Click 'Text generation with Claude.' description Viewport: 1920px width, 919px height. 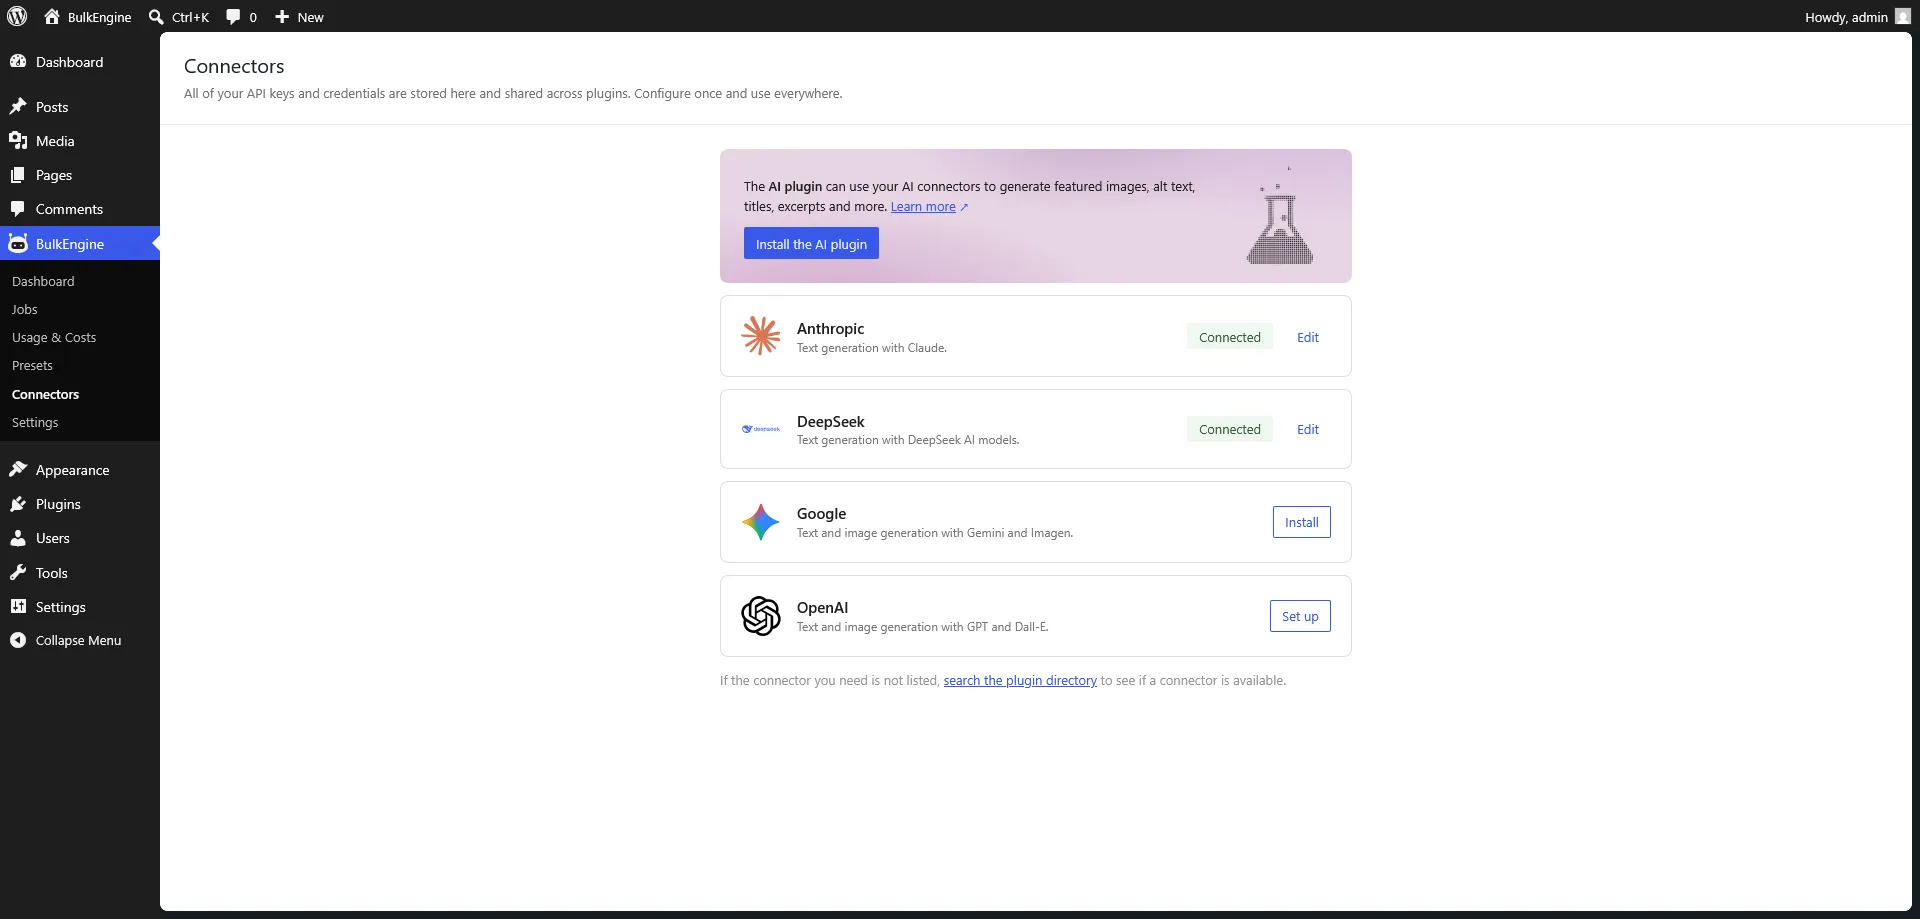click(x=871, y=348)
